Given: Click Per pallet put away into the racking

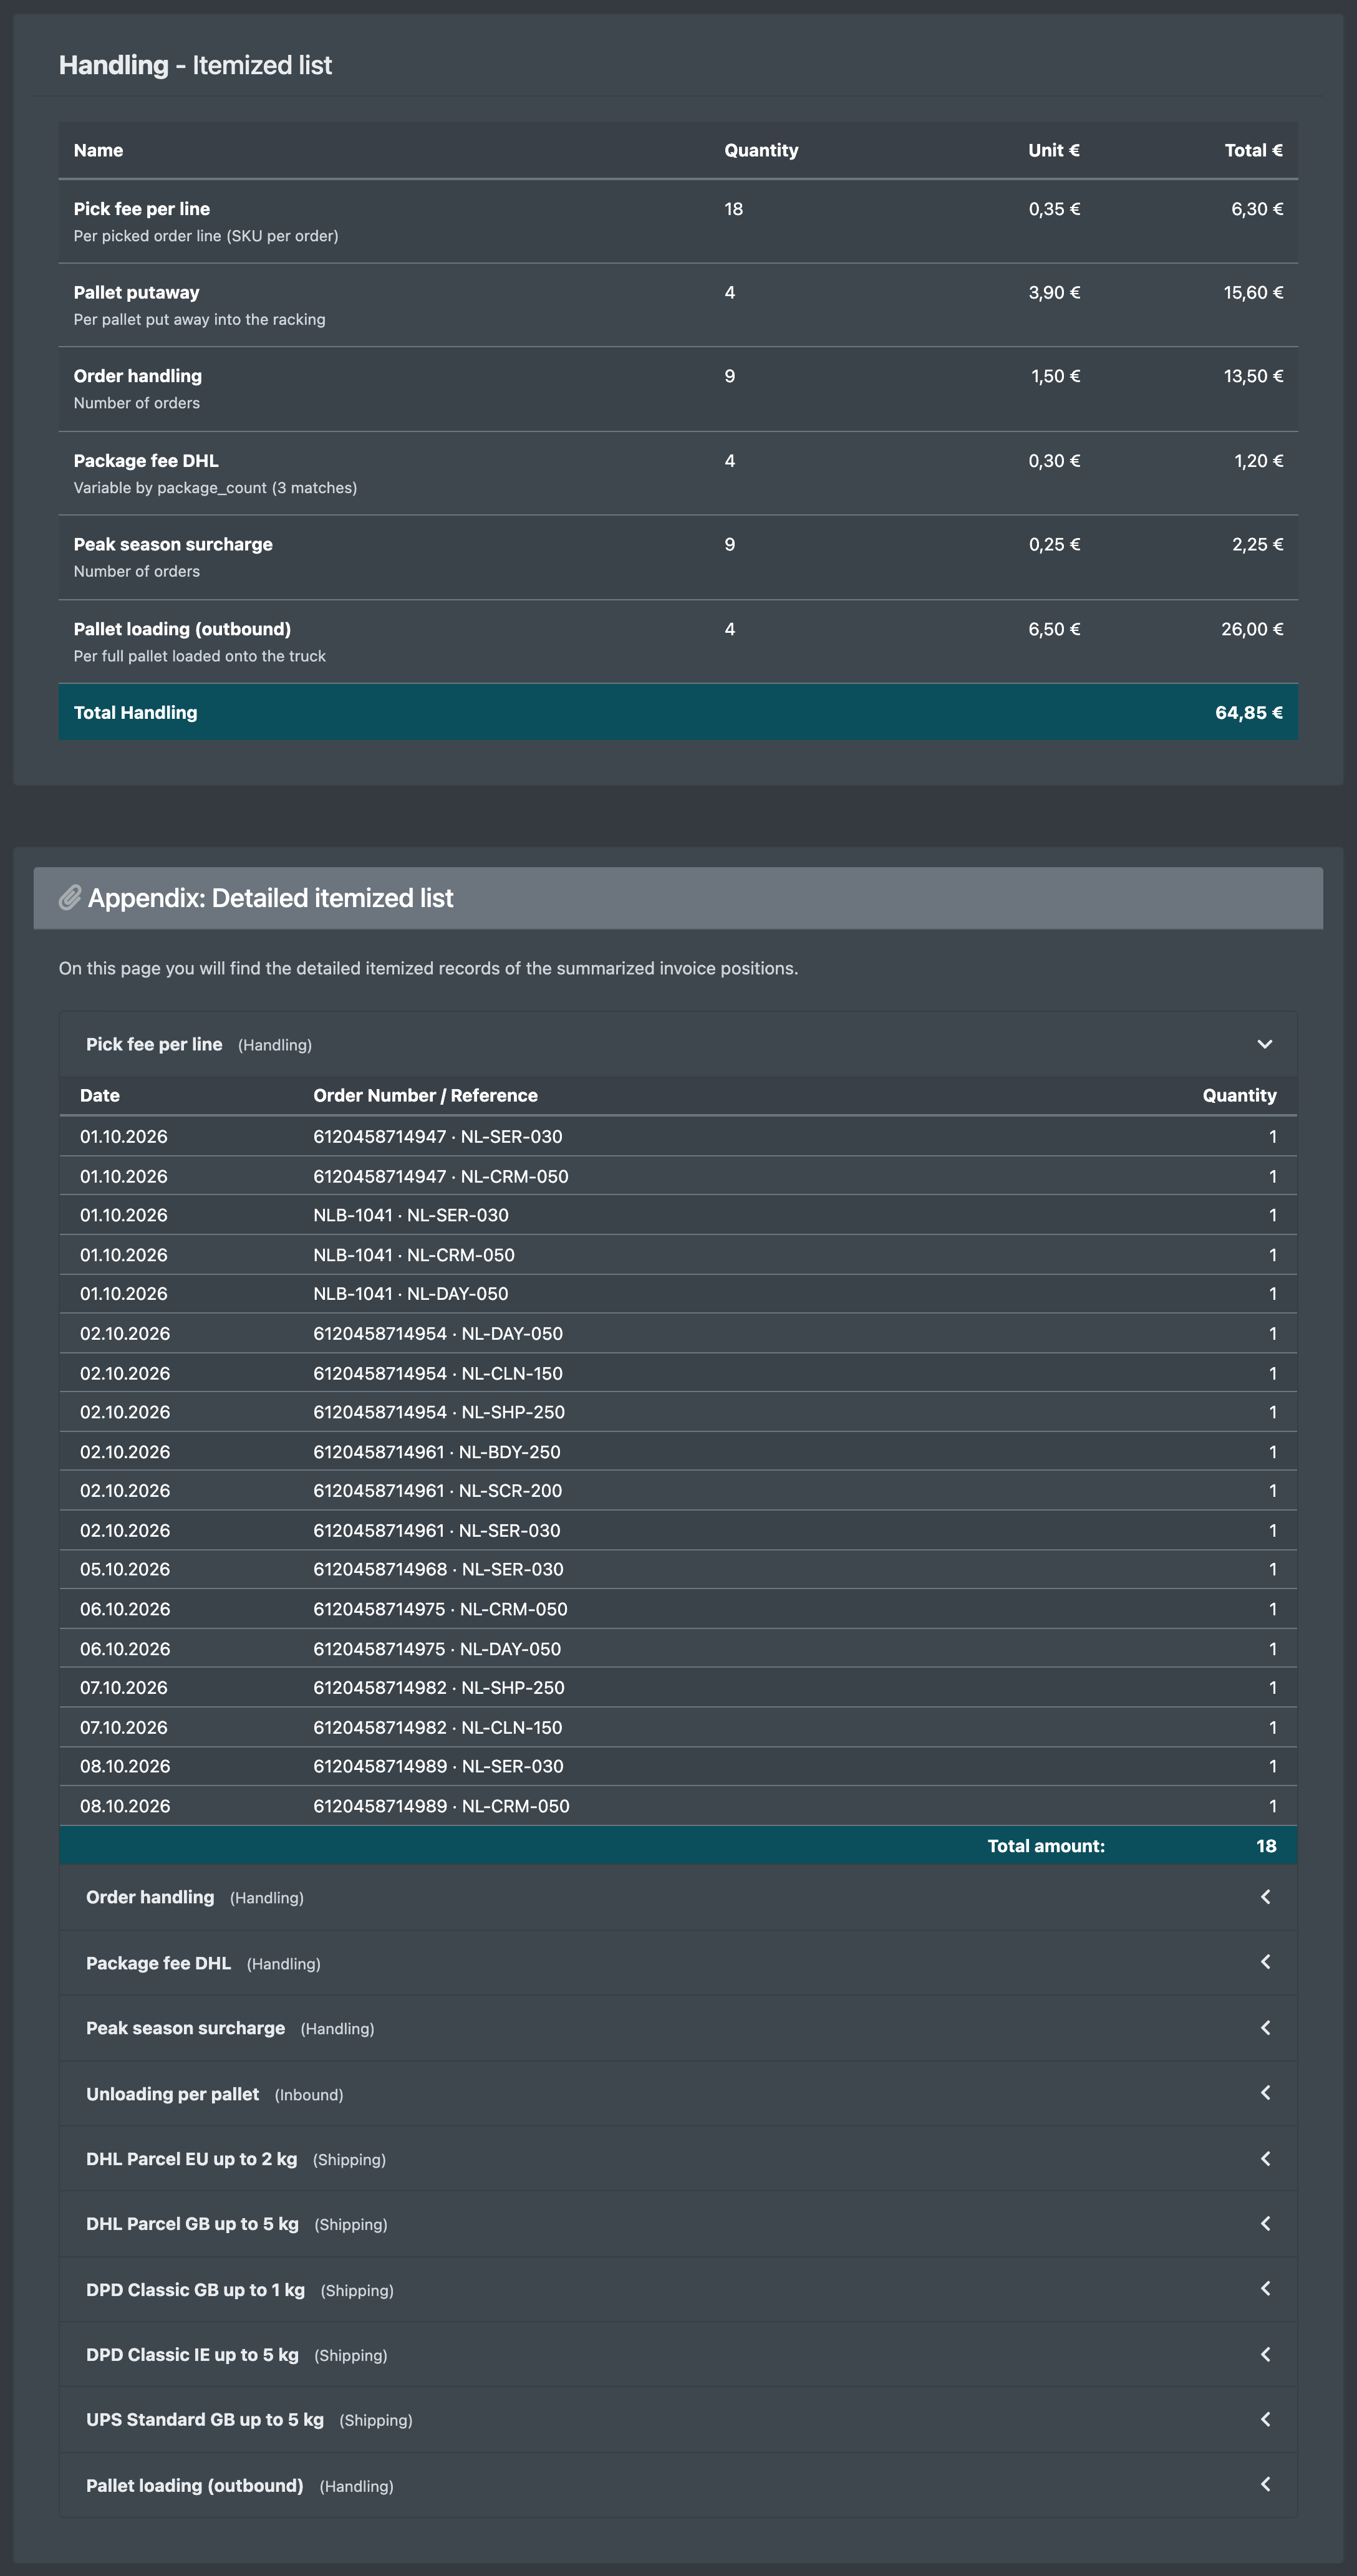Looking at the screenshot, I should tap(199, 320).
